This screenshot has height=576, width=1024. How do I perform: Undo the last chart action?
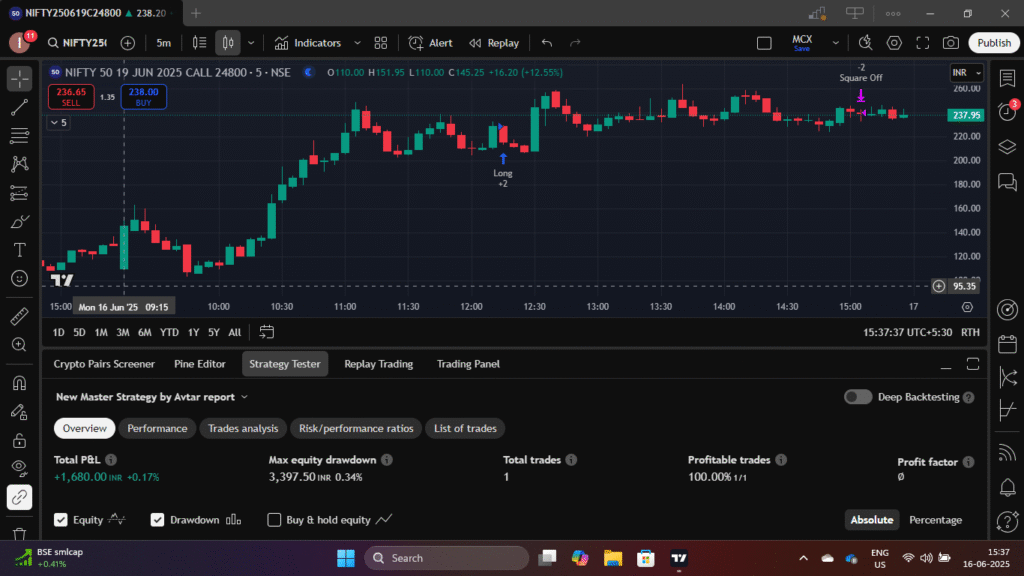(547, 43)
